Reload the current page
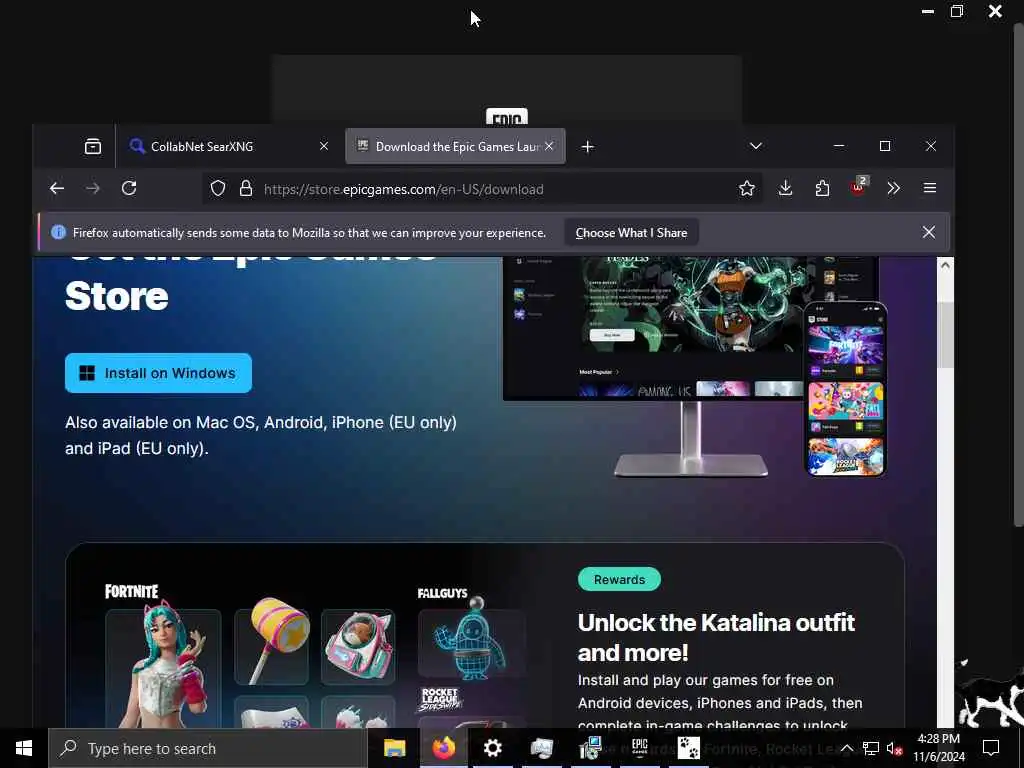Screen dimensions: 1024x768 pyautogui.click(x=129, y=188)
